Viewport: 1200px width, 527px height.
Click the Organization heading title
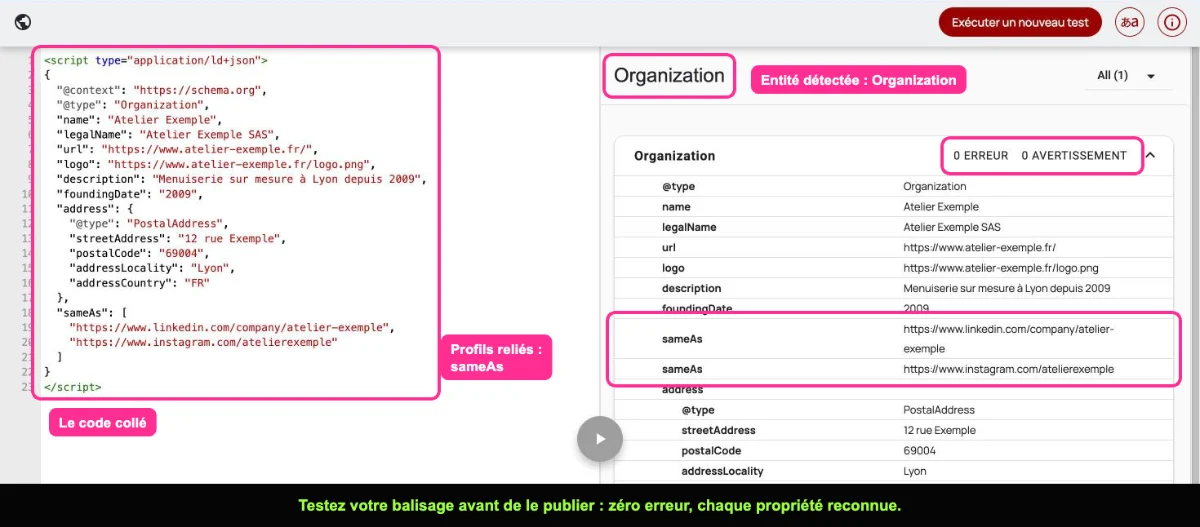tap(669, 75)
